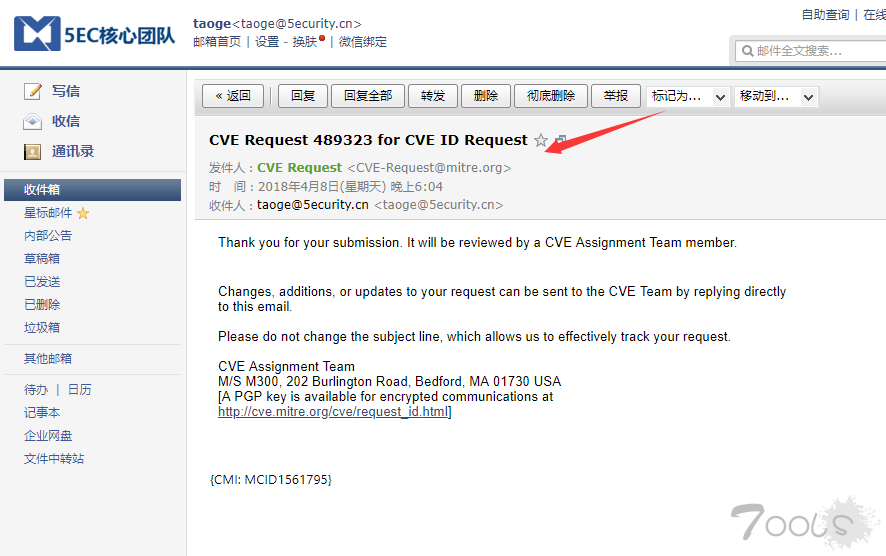Screen dimensions: 886x556
Task: Open the 微信绑定 link
Action: [x=363, y=42]
